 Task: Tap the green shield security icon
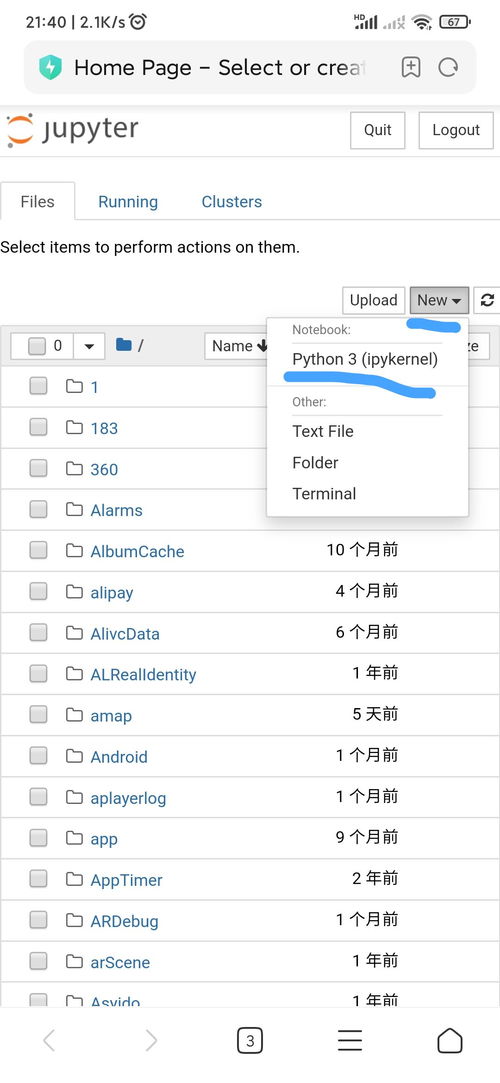[x=50, y=67]
